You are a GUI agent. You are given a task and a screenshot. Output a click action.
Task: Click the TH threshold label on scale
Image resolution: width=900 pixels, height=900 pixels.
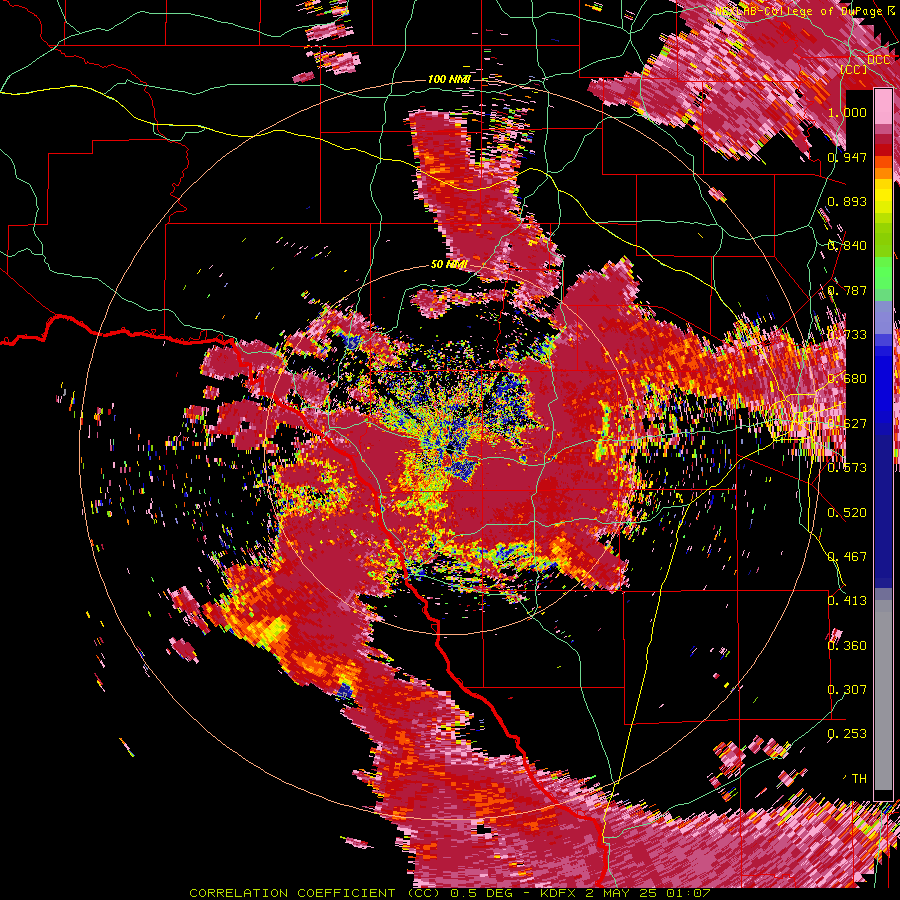point(859,779)
